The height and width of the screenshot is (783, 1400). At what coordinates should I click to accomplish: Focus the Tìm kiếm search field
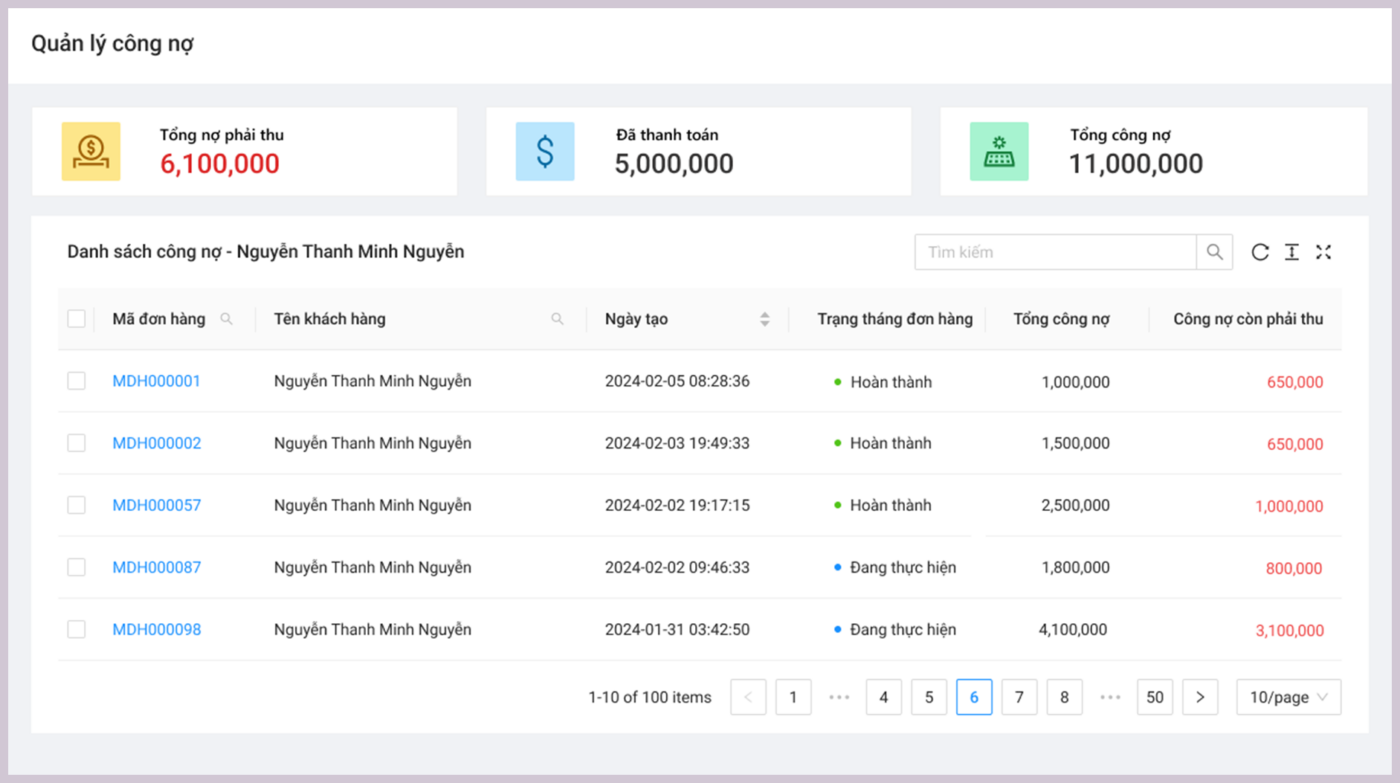[1055, 252]
